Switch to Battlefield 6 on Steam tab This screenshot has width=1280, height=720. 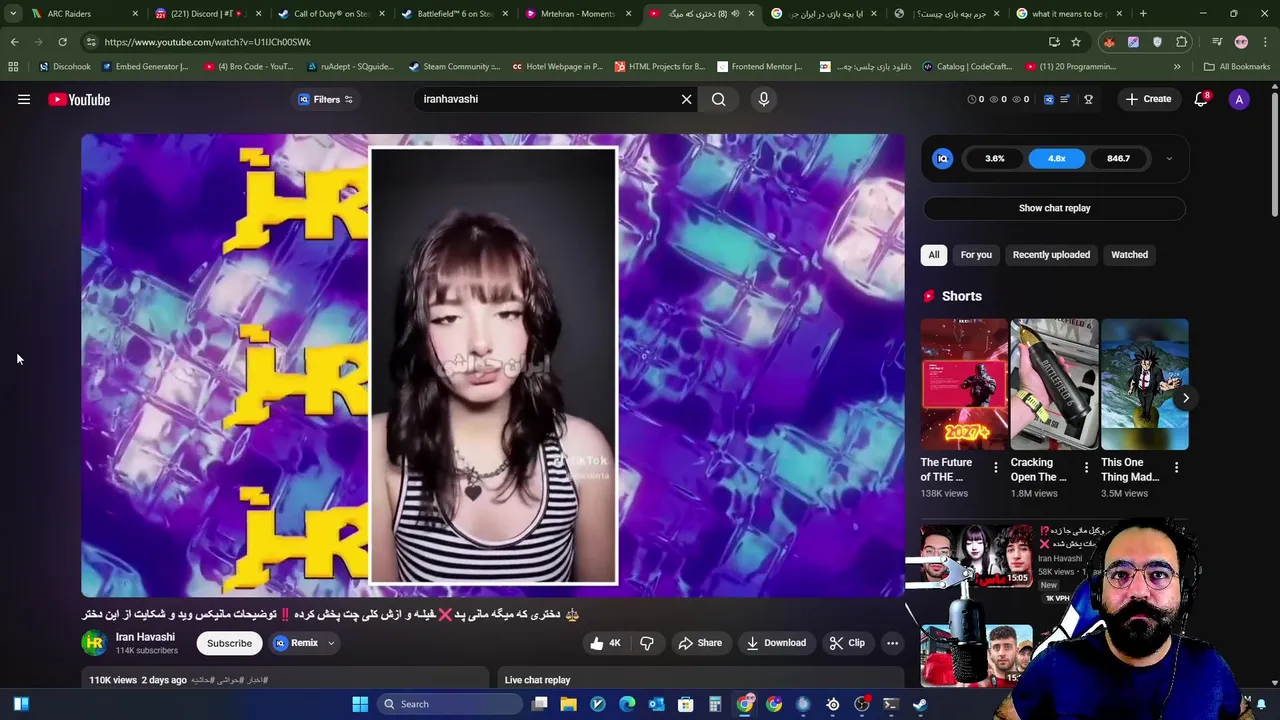[x=454, y=14]
